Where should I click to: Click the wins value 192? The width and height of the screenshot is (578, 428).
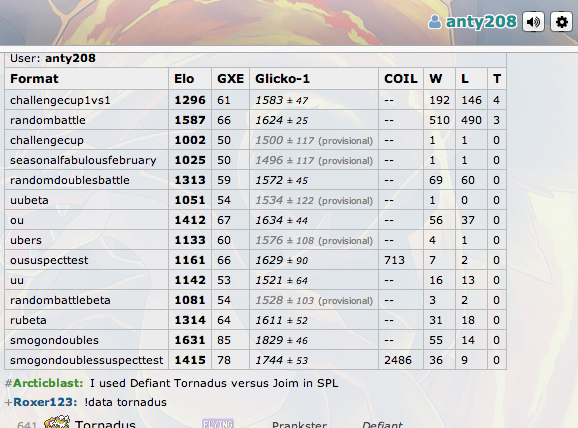coord(439,100)
